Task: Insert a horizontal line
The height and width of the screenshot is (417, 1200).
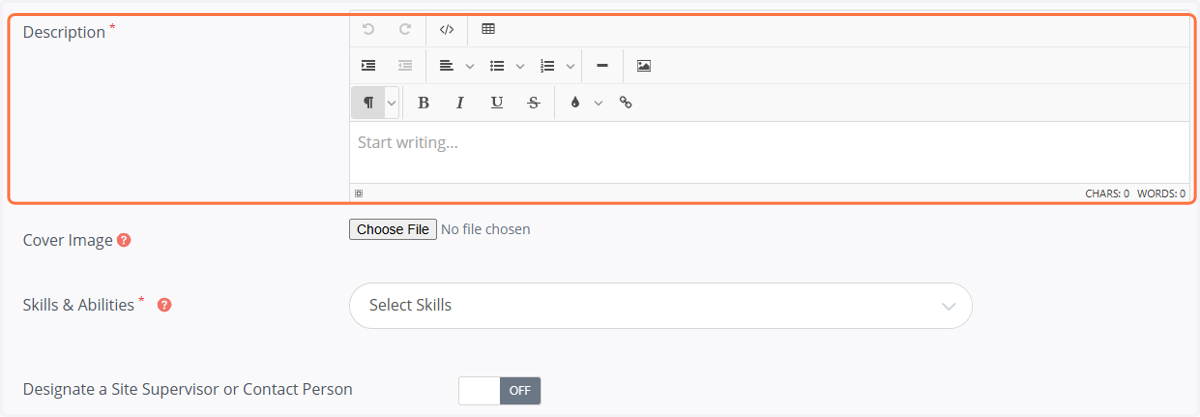Action: tap(602, 66)
